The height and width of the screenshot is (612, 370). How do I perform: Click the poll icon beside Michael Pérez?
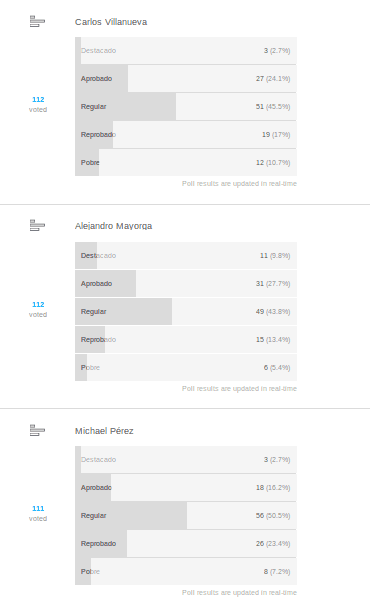(37, 430)
